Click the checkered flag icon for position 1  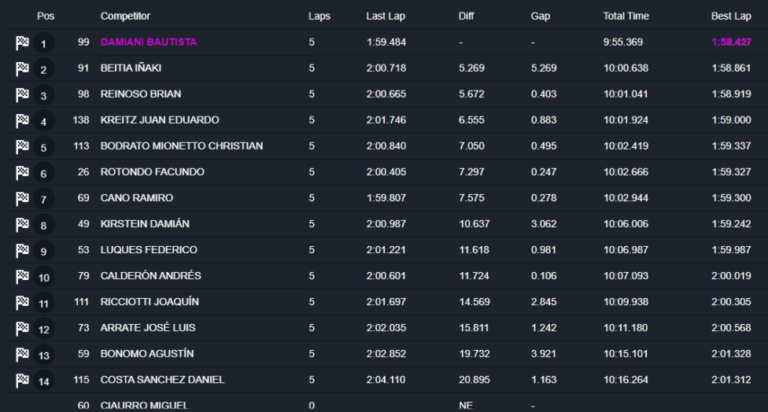click(22, 43)
